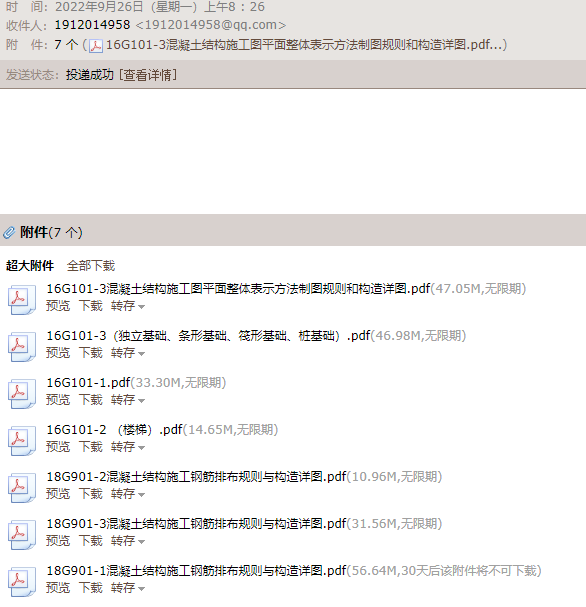This screenshot has height=607, width=586.
Task: Download 18G901-3 31.56M pdf
Action: (91, 540)
